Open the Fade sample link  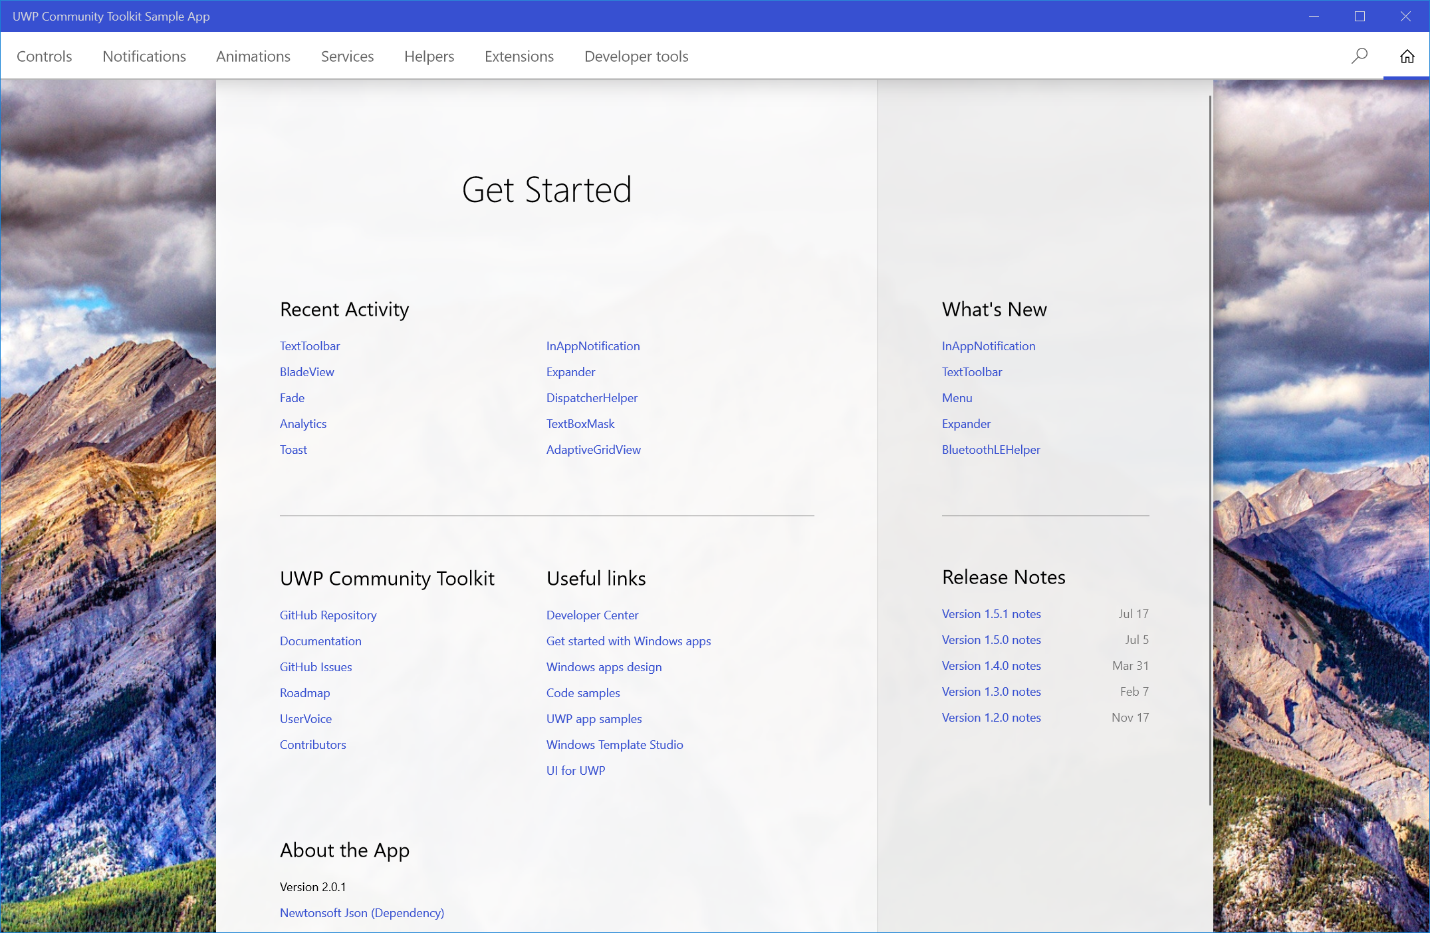292,398
